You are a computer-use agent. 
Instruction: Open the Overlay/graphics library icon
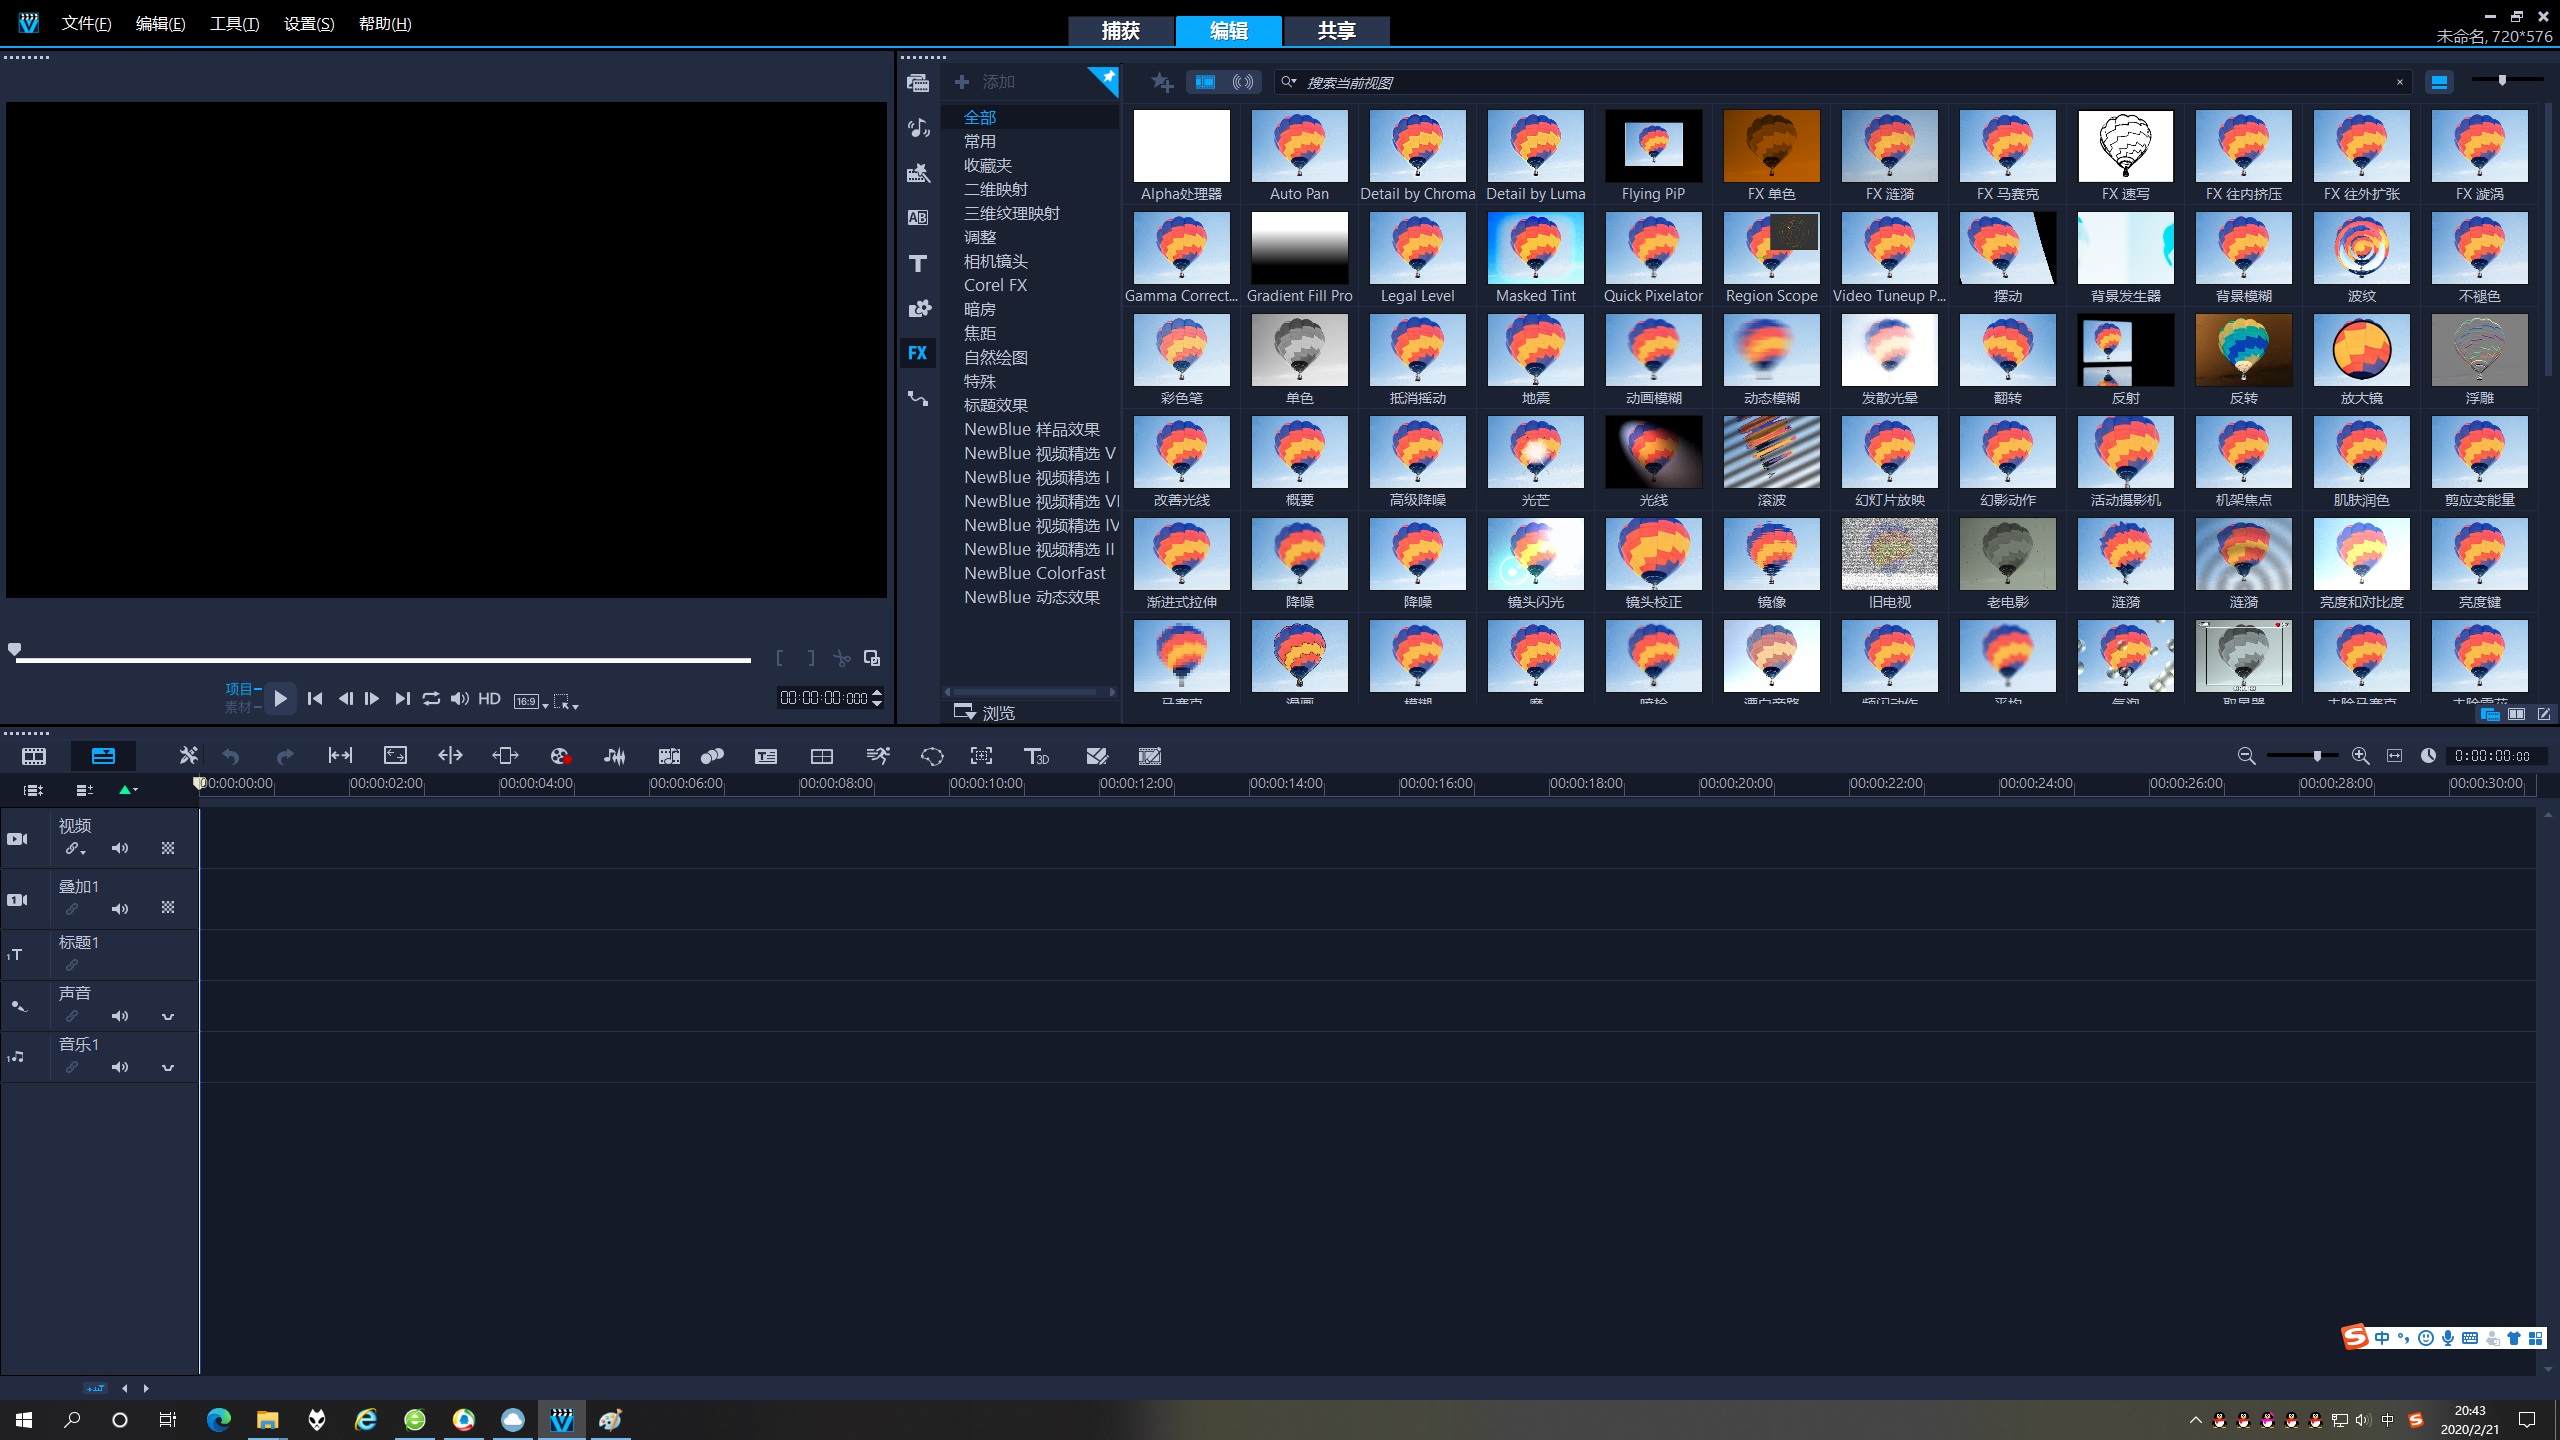coord(918,308)
